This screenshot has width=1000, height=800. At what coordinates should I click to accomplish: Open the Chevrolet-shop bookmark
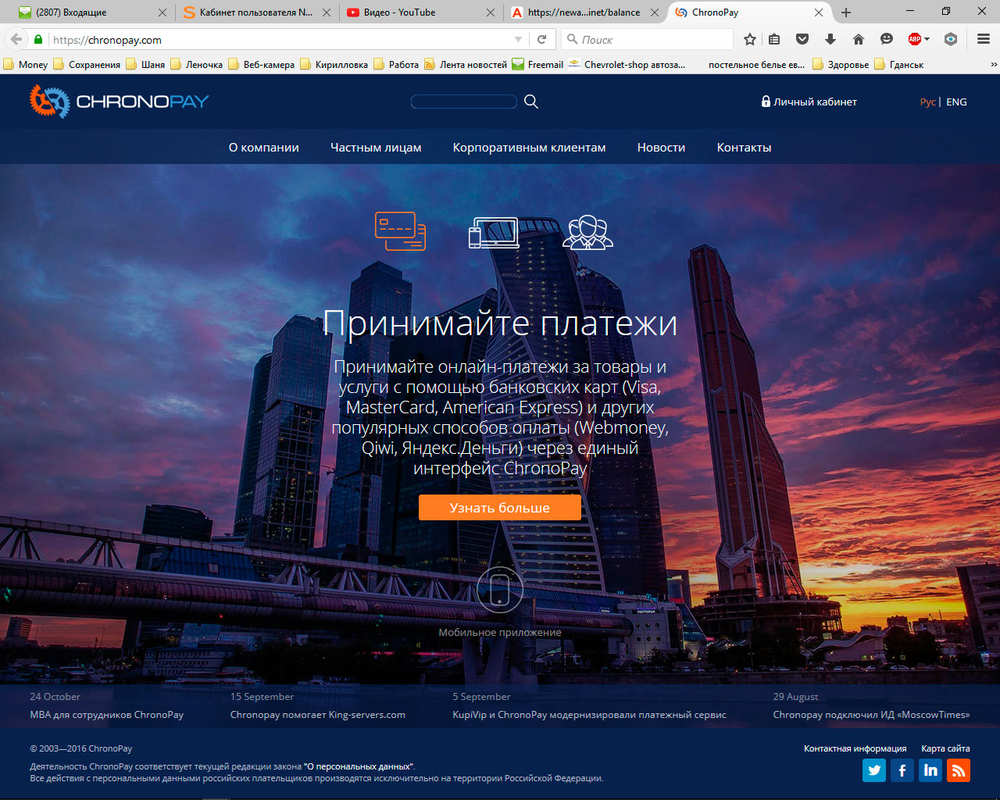point(627,64)
